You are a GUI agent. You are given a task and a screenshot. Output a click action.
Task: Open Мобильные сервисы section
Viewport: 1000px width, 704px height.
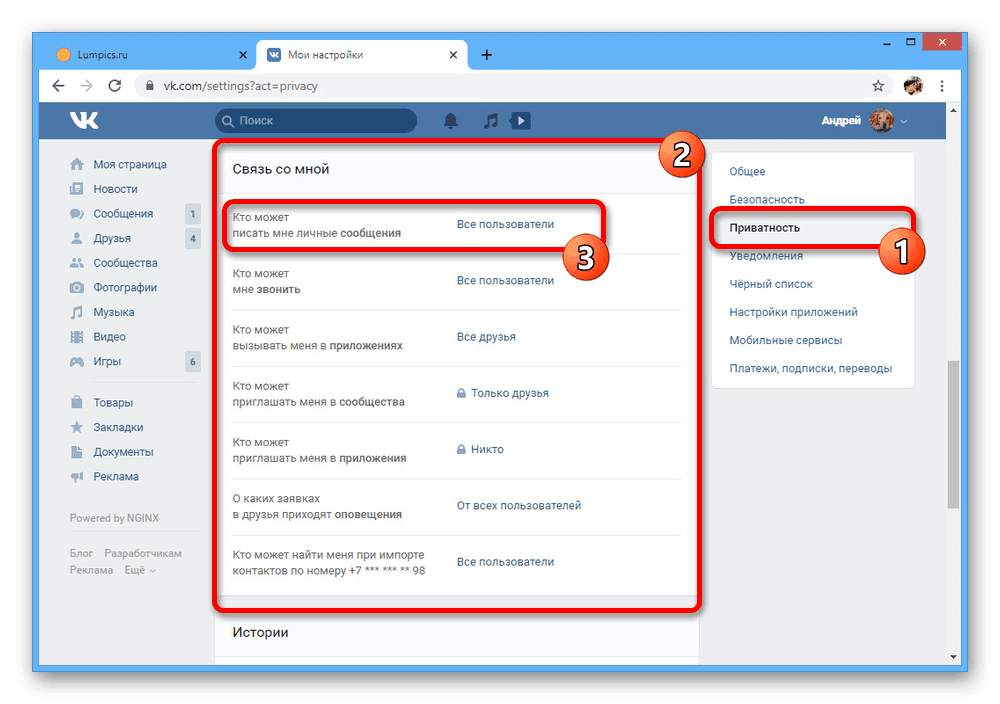coord(786,340)
